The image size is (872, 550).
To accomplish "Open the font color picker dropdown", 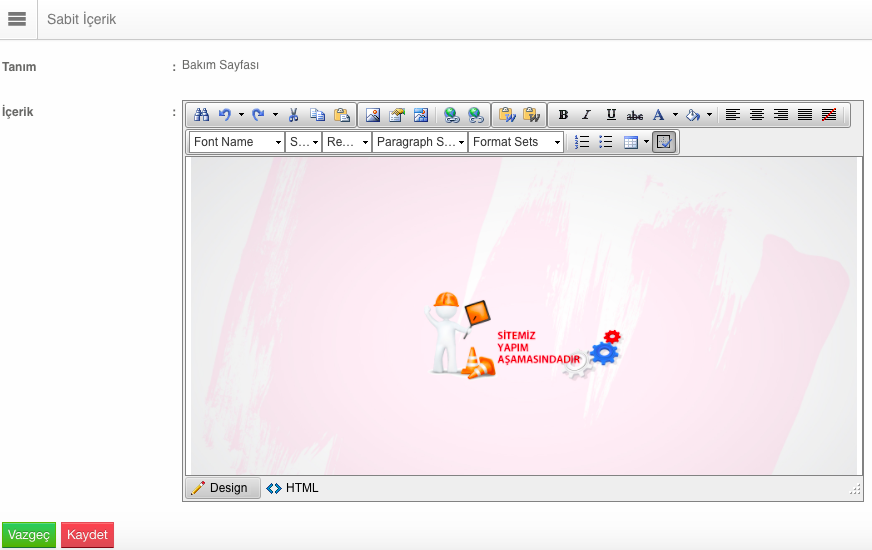I will (675, 115).
